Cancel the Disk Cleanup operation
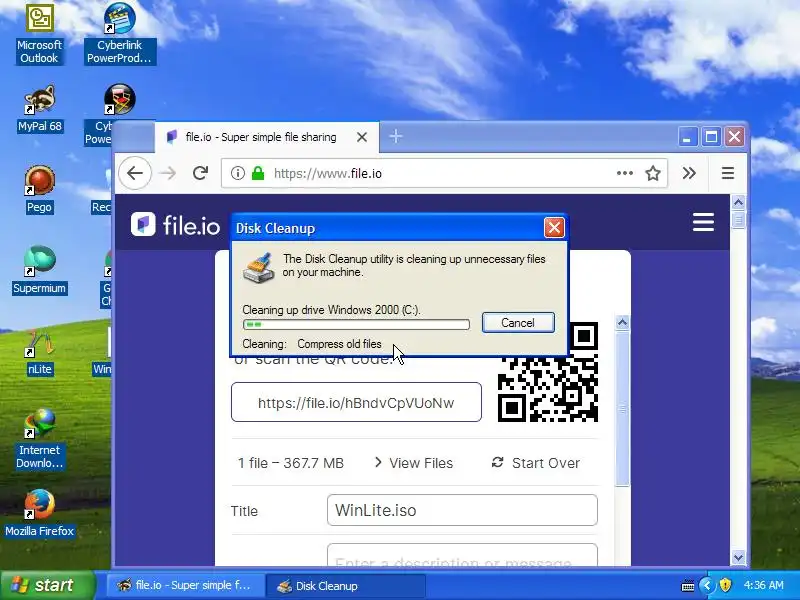Viewport: 800px width, 600px height. (x=518, y=323)
